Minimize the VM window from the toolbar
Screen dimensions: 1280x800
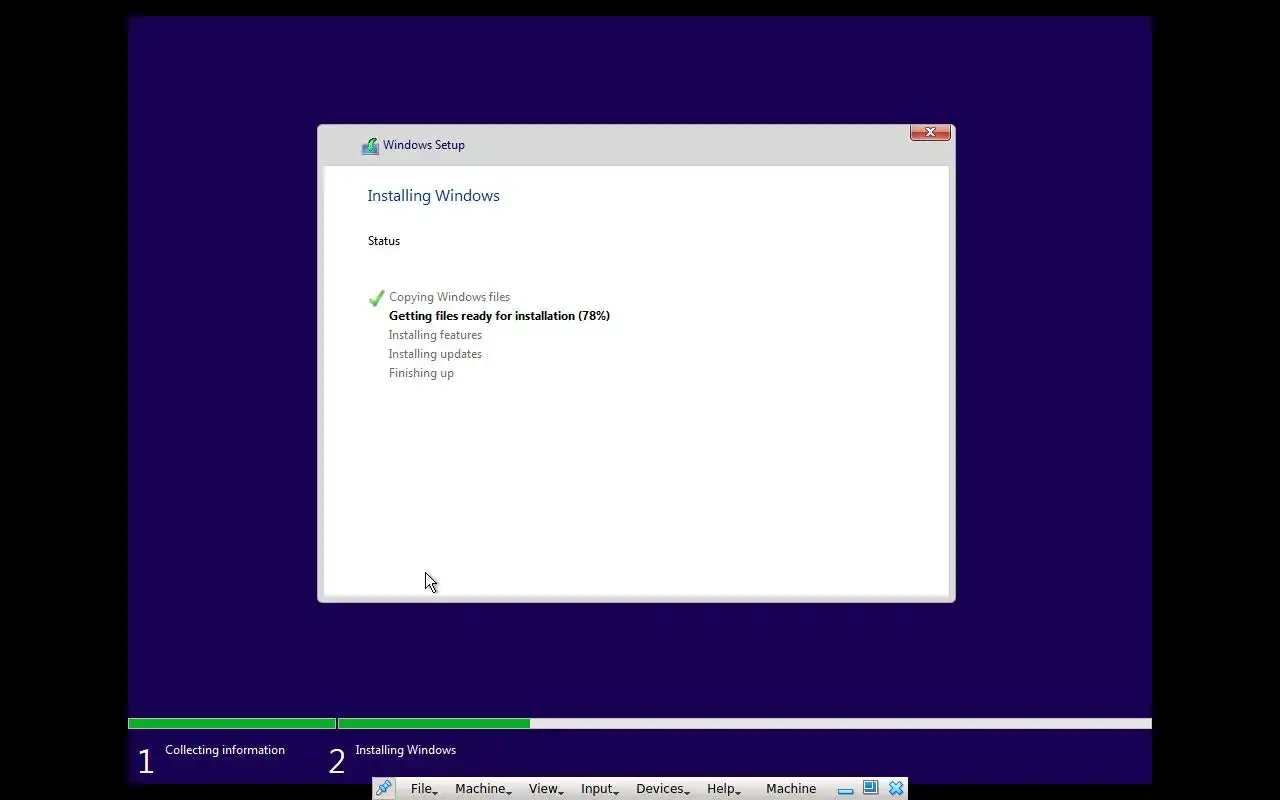(845, 789)
